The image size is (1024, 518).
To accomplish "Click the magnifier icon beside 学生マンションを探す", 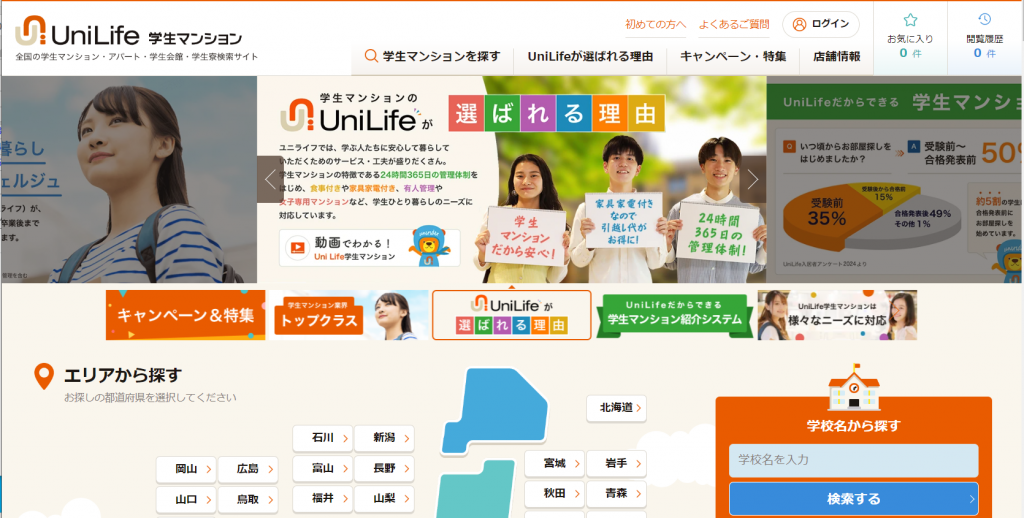I will coord(371,56).
